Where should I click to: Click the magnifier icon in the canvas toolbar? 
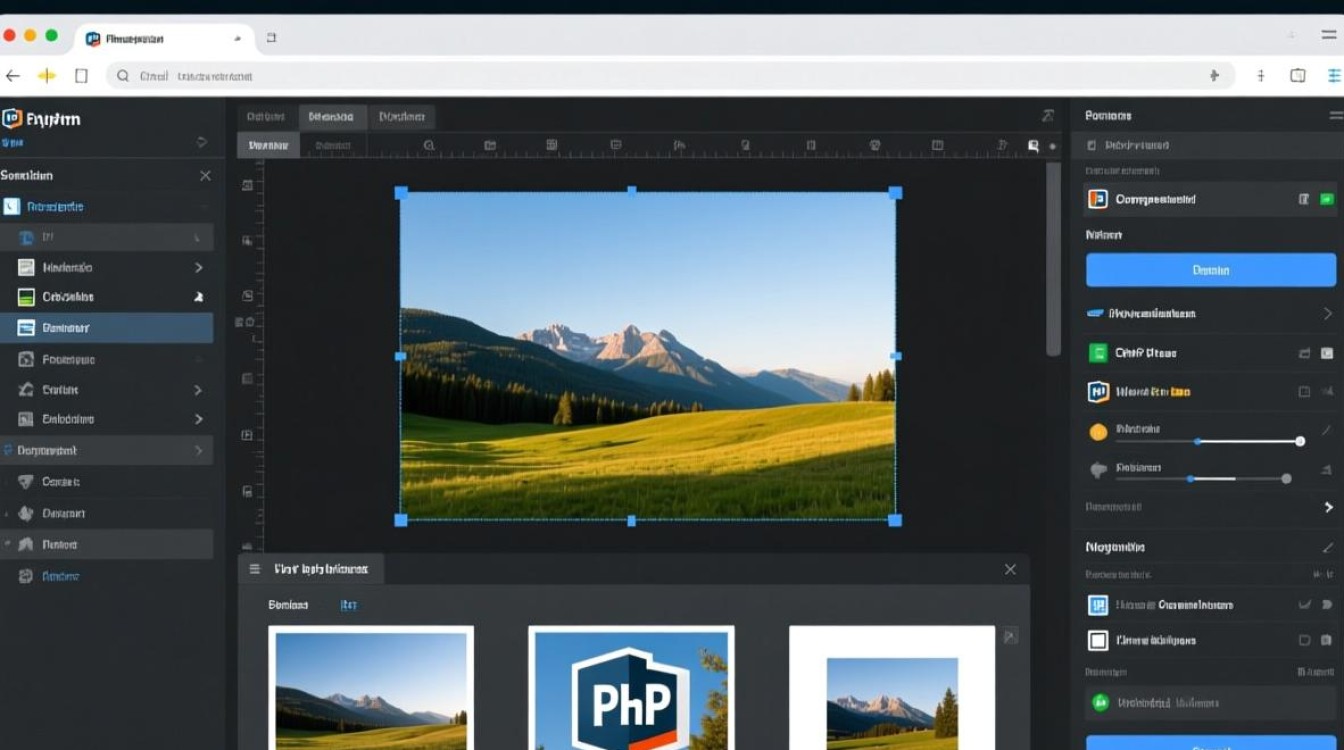point(429,146)
